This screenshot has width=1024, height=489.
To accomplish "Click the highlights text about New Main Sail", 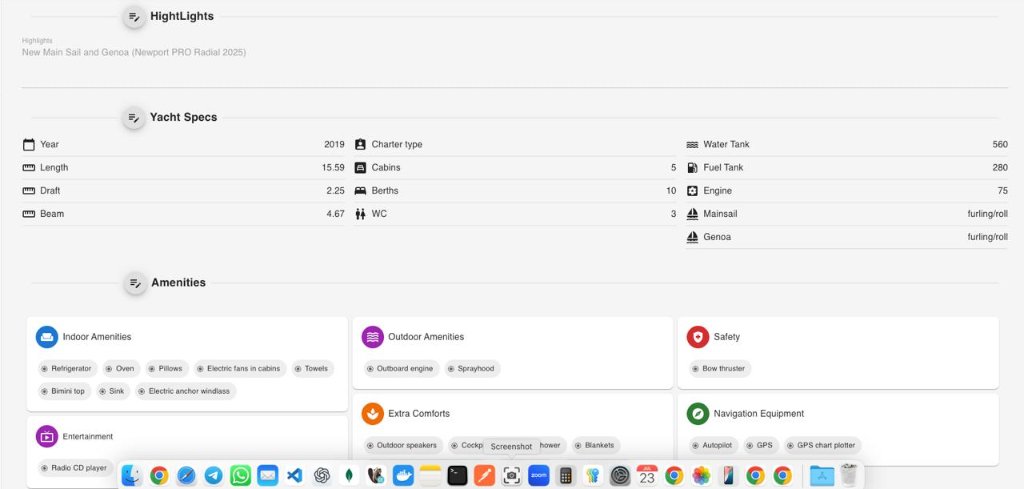I will coord(134,52).
